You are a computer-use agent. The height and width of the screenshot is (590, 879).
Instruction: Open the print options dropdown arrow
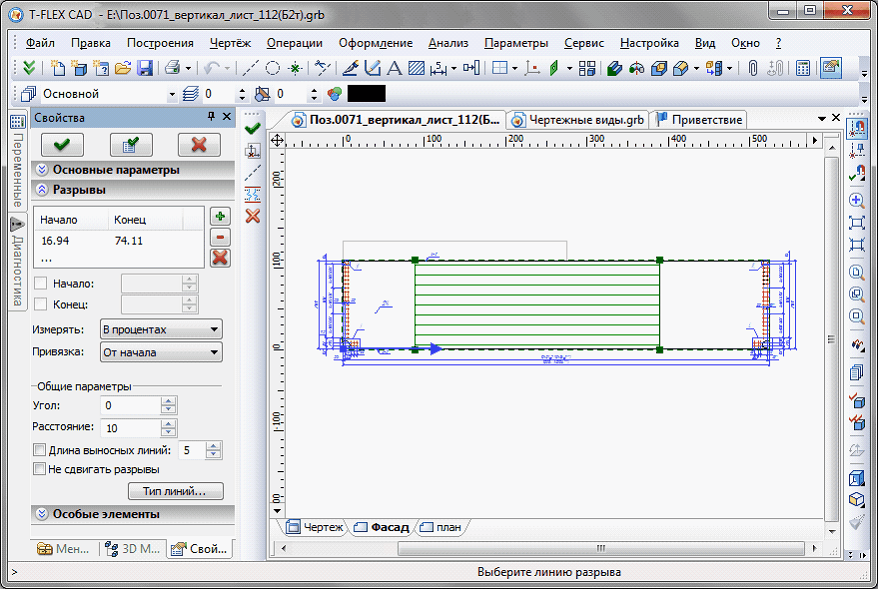[x=188, y=68]
